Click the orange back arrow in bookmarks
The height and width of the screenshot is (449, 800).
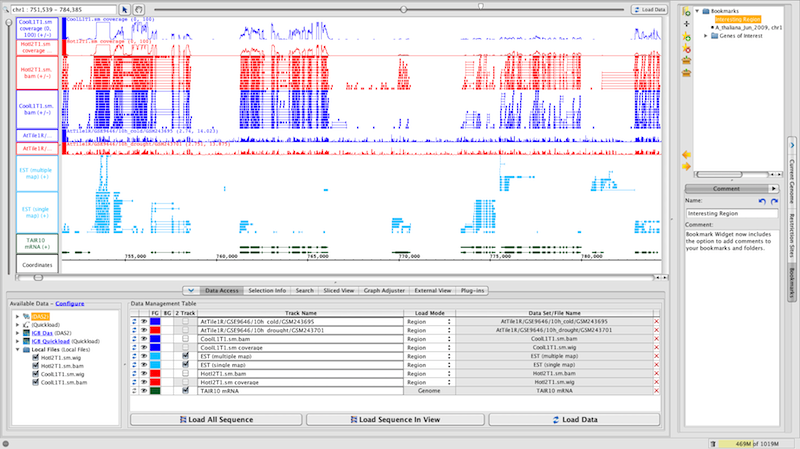(x=686, y=154)
